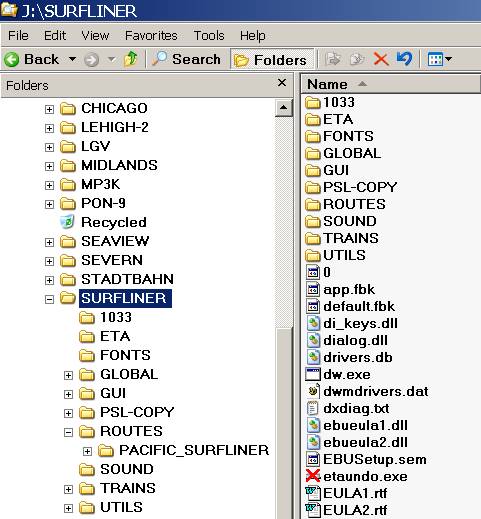Collapse the SURFLINER folder node
Screen dimensions: 481x519
tap(49, 299)
